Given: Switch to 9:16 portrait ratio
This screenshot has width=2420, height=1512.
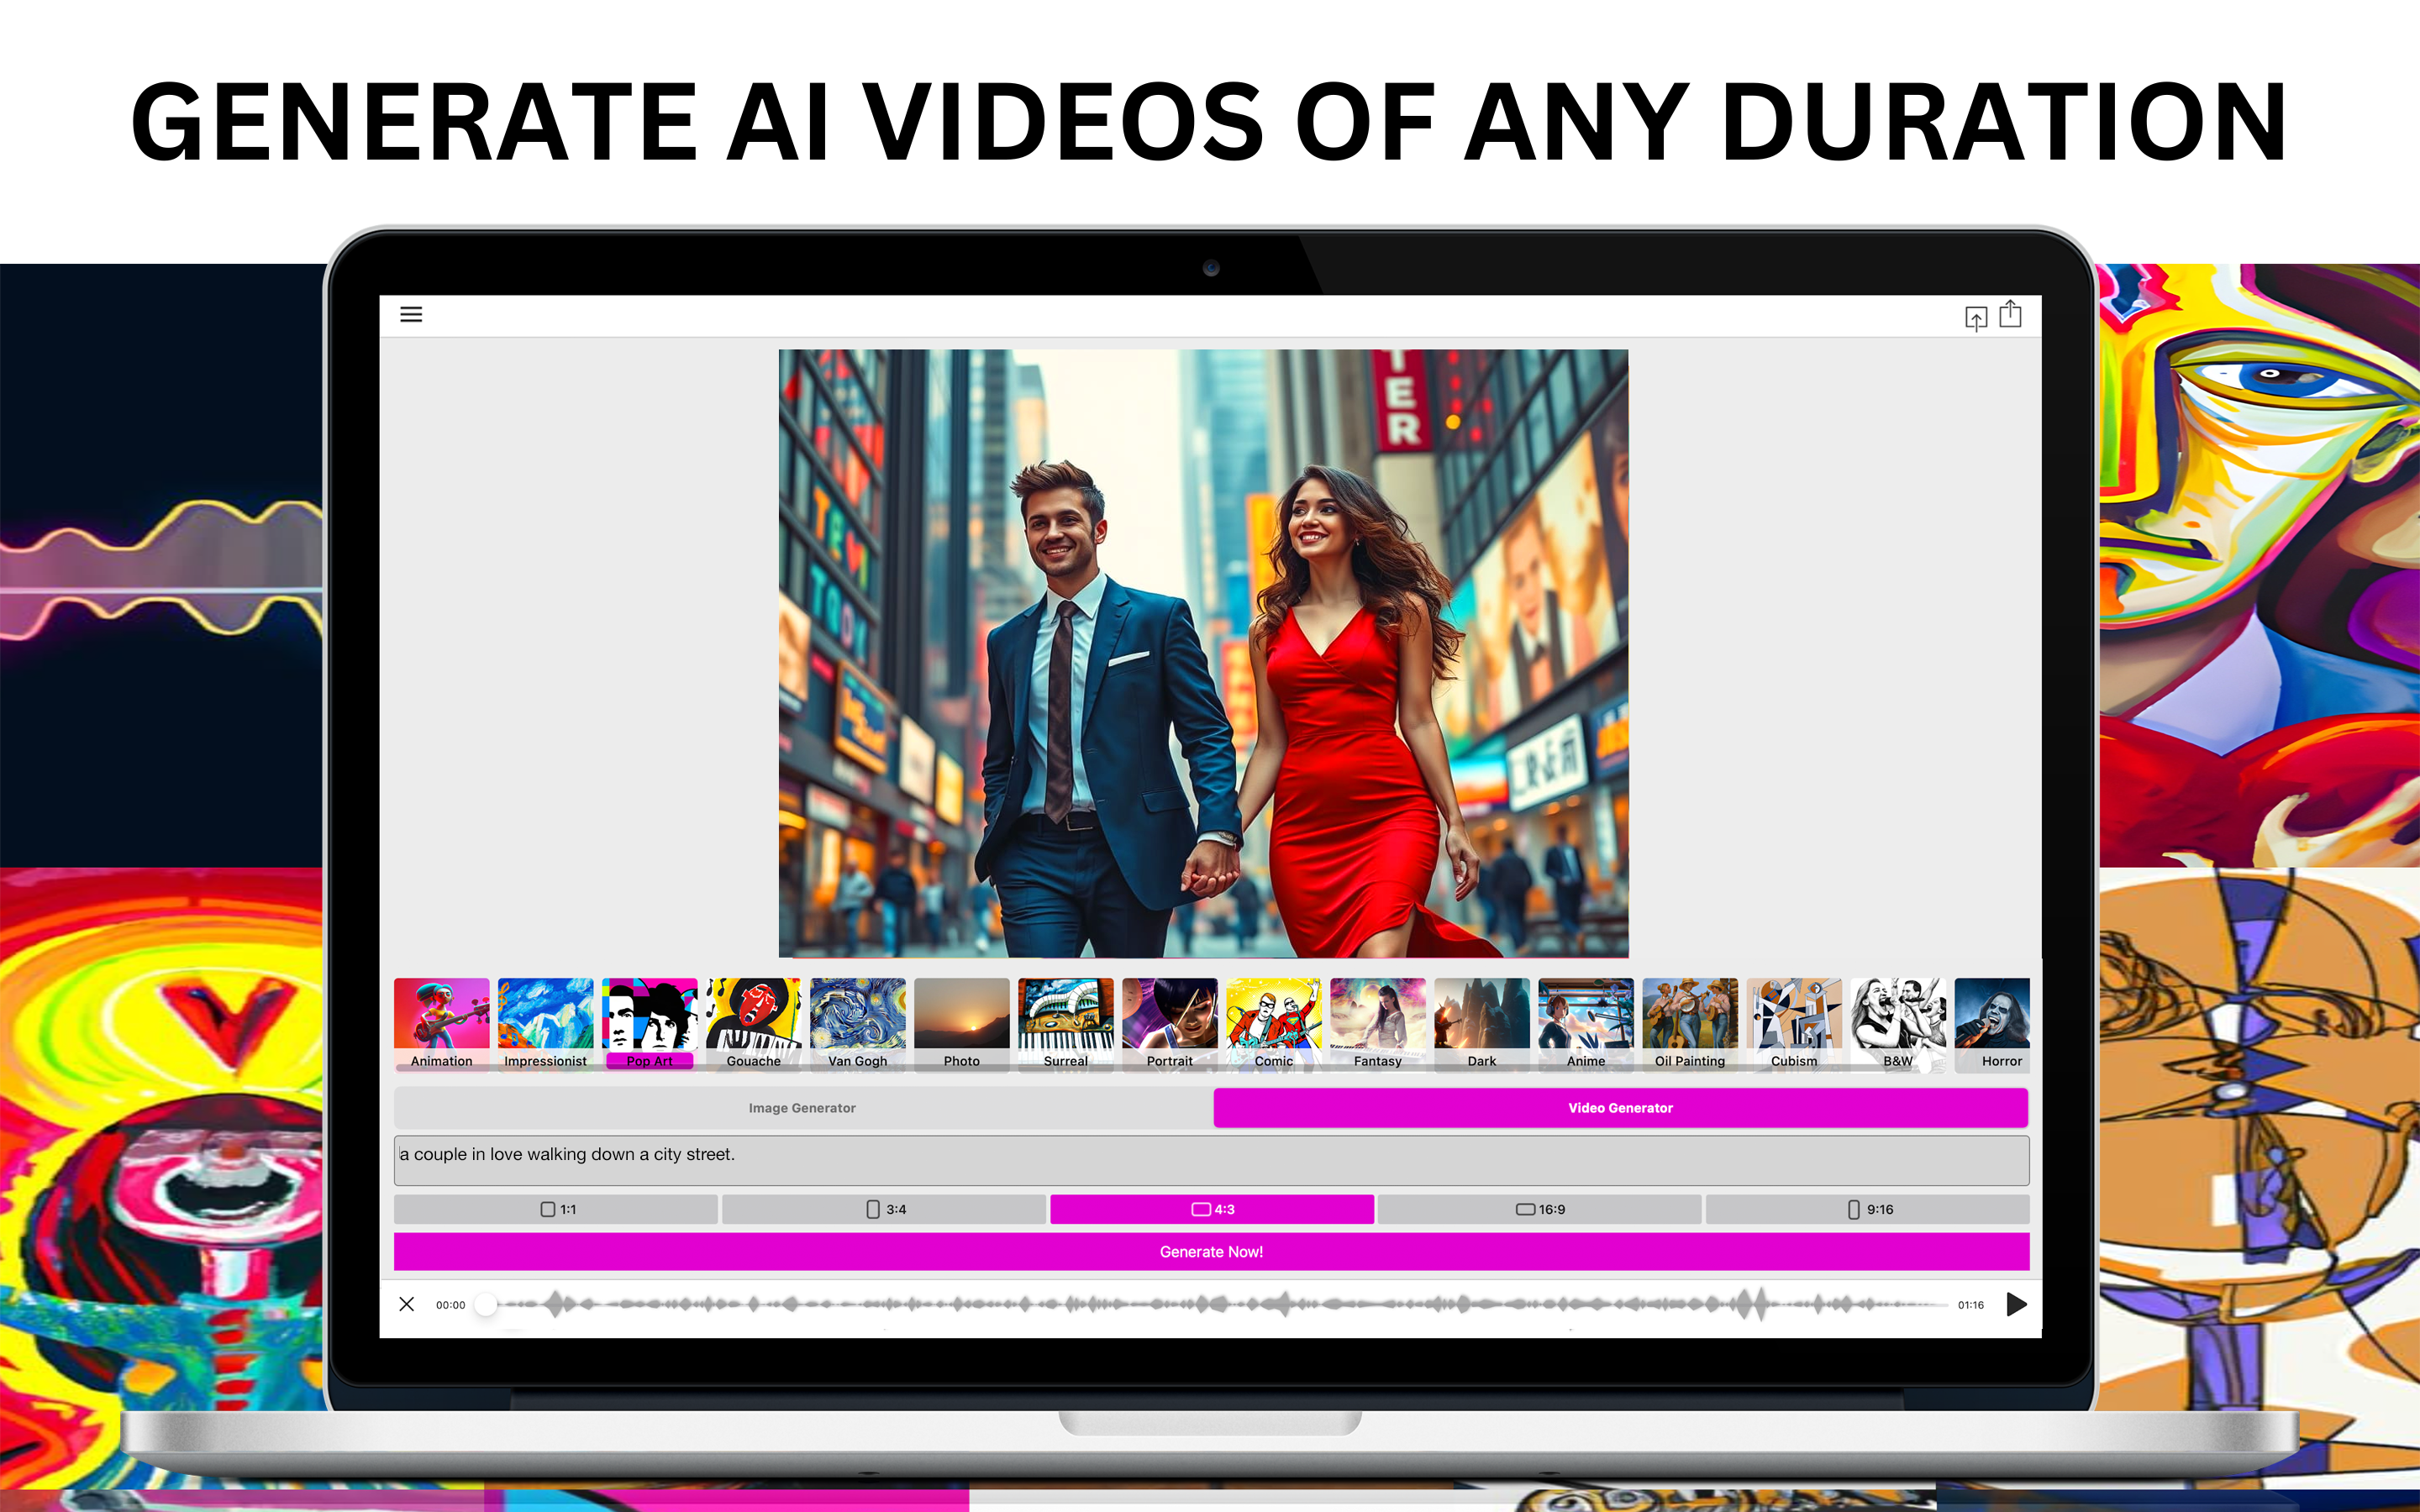Looking at the screenshot, I should 1868,1209.
